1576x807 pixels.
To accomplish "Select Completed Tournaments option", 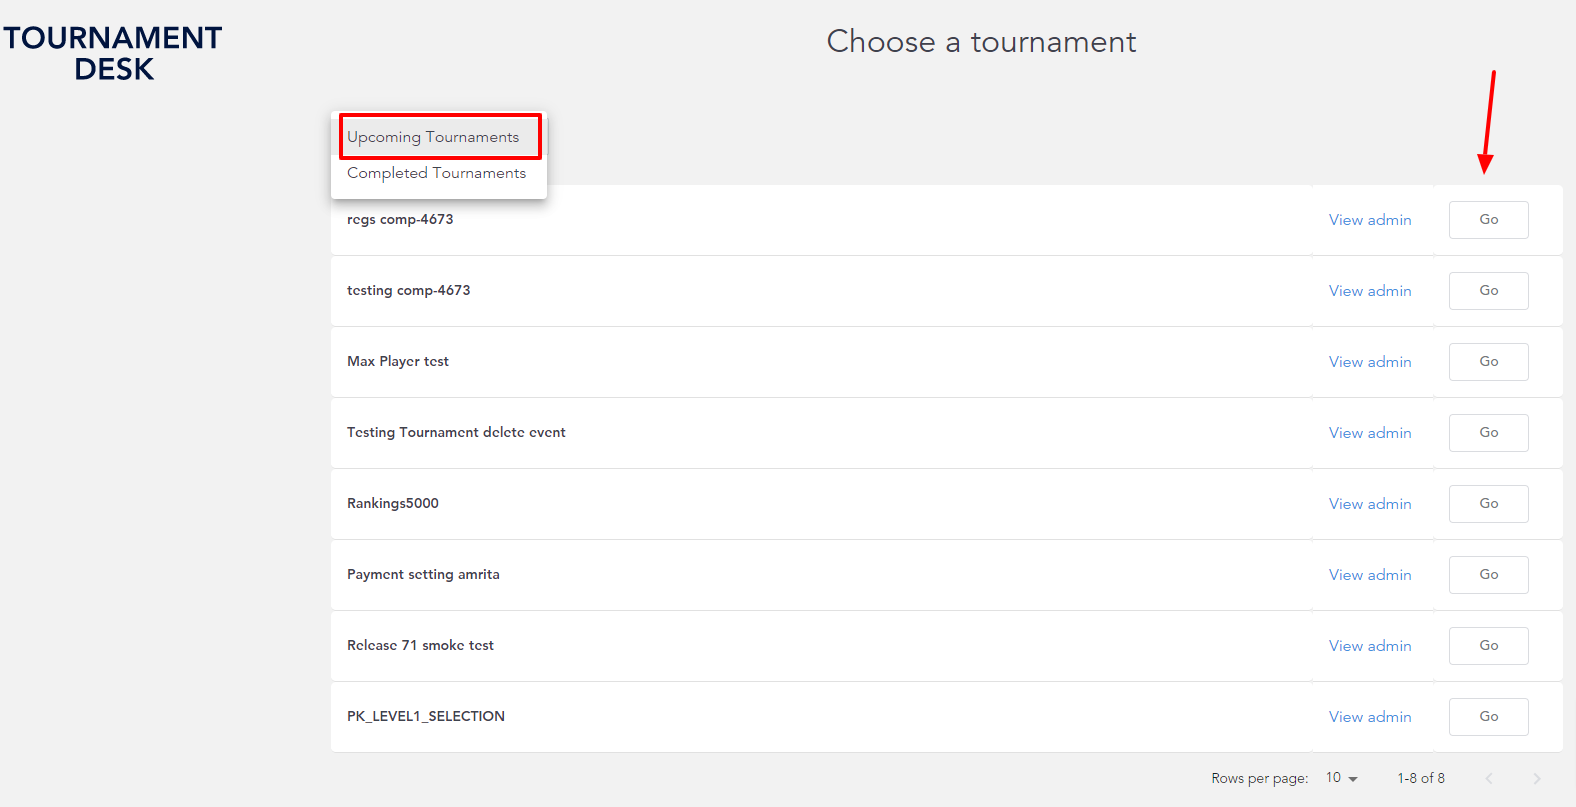I will [x=439, y=173].
